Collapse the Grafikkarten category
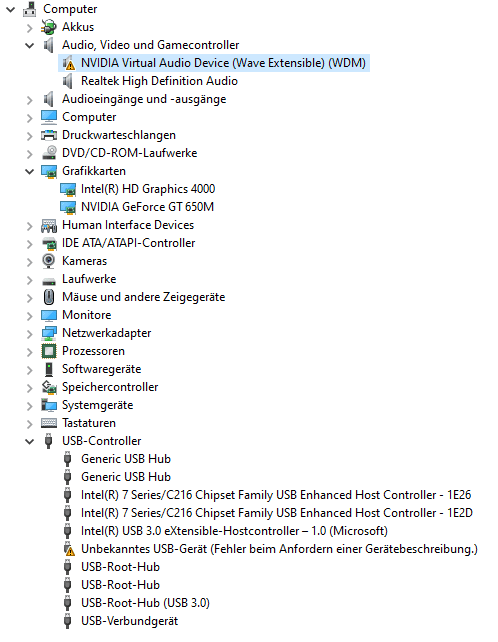The image size is (498, 642). tap(29, 171)
